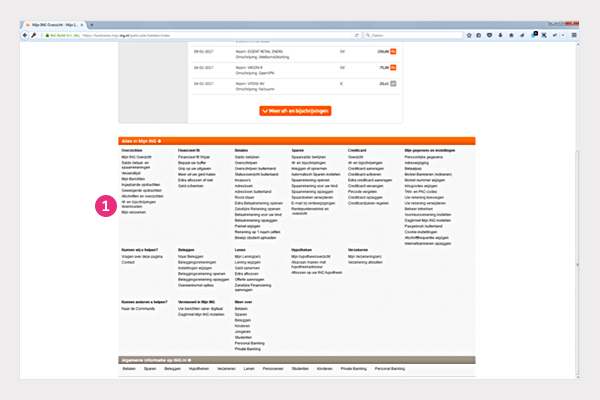Open Spaarrekening openen link
Screen dimensions: 600x400
click(x=310, y=180)
